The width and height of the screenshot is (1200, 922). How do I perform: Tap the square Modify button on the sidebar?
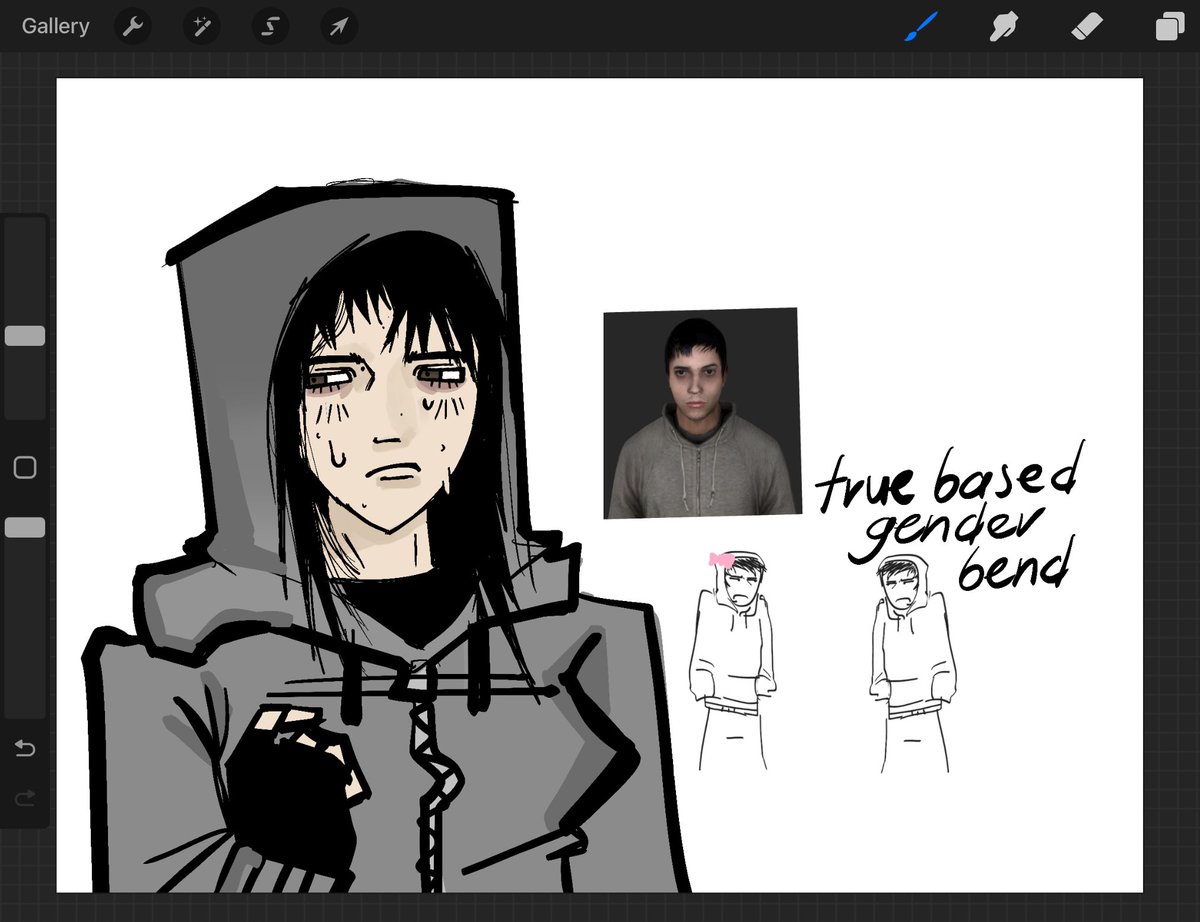(x=25, y=467)
